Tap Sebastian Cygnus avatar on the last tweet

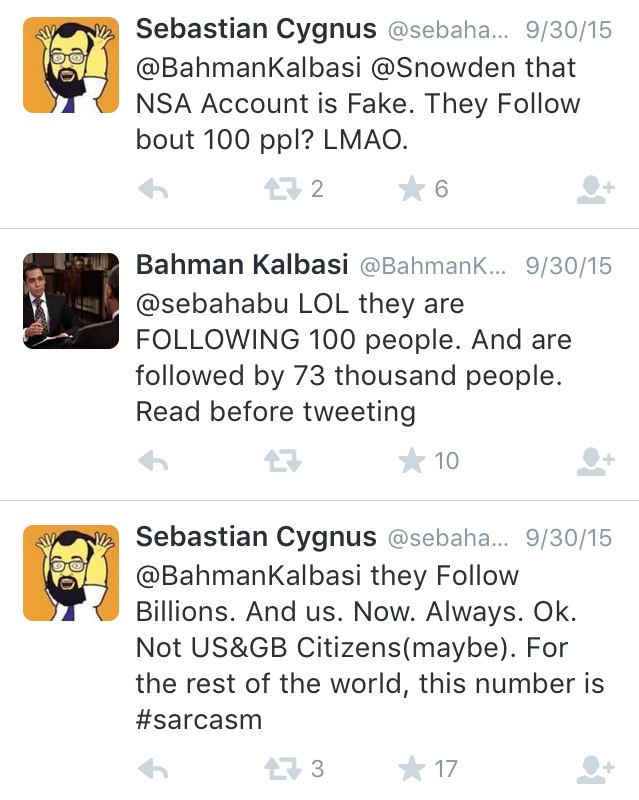point(71,571)
